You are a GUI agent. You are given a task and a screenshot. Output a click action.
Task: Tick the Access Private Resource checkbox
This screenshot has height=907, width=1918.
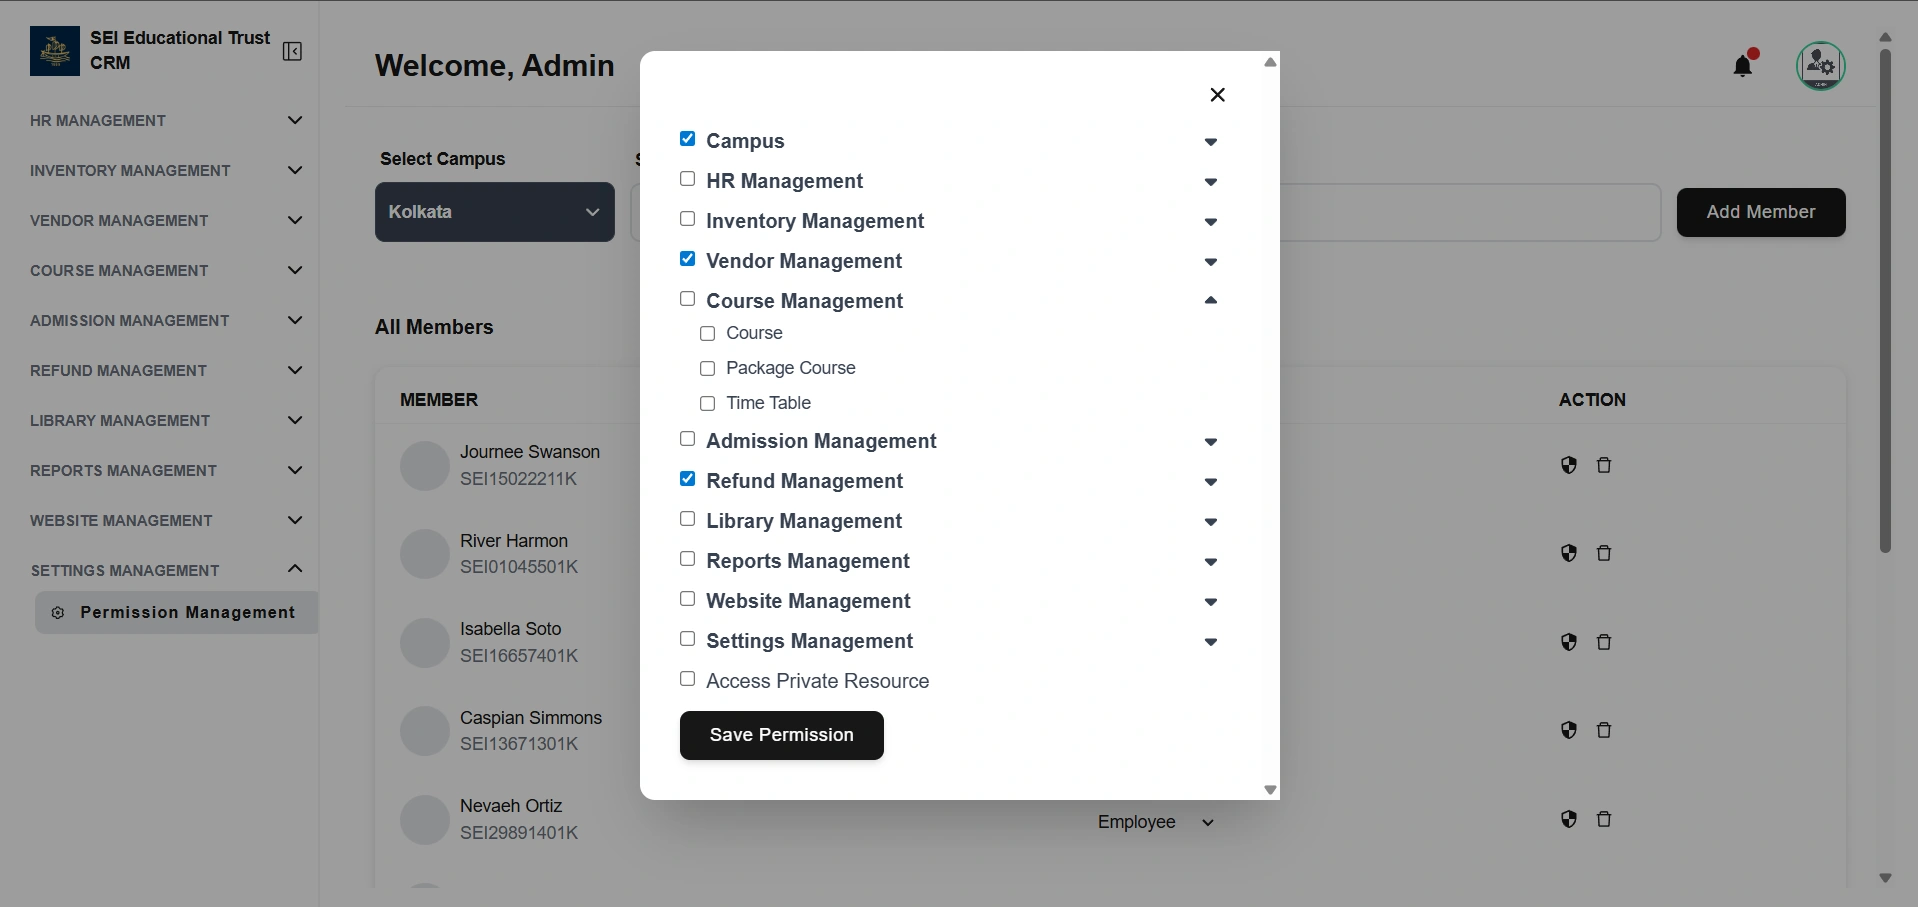[688, 679]
